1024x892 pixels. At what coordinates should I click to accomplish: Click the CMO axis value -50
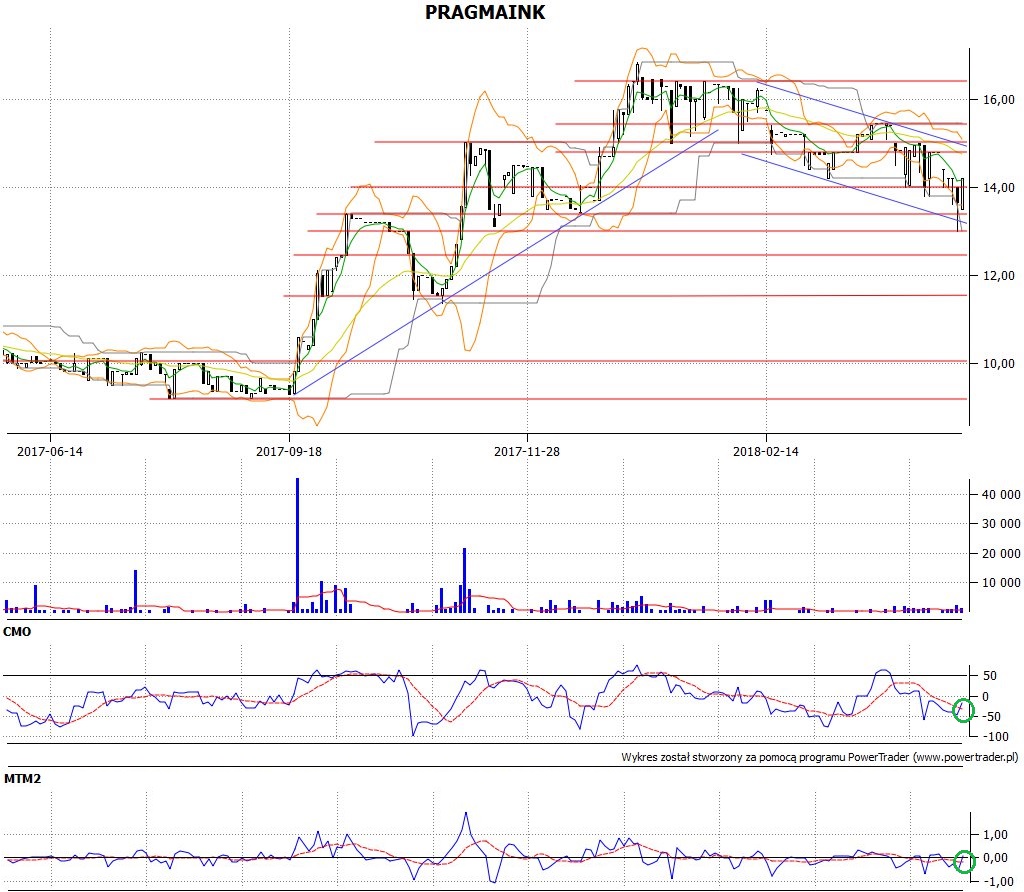pyautogui.click(x=991, y=717)
